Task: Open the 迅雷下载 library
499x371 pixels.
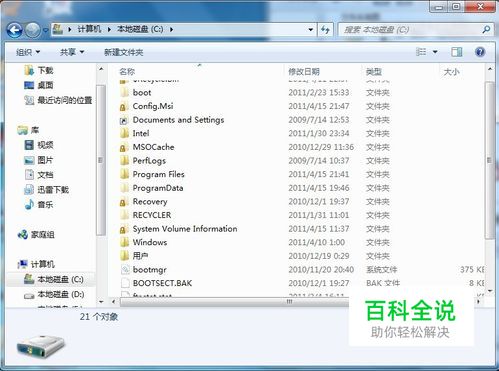Action: point(47,190)
